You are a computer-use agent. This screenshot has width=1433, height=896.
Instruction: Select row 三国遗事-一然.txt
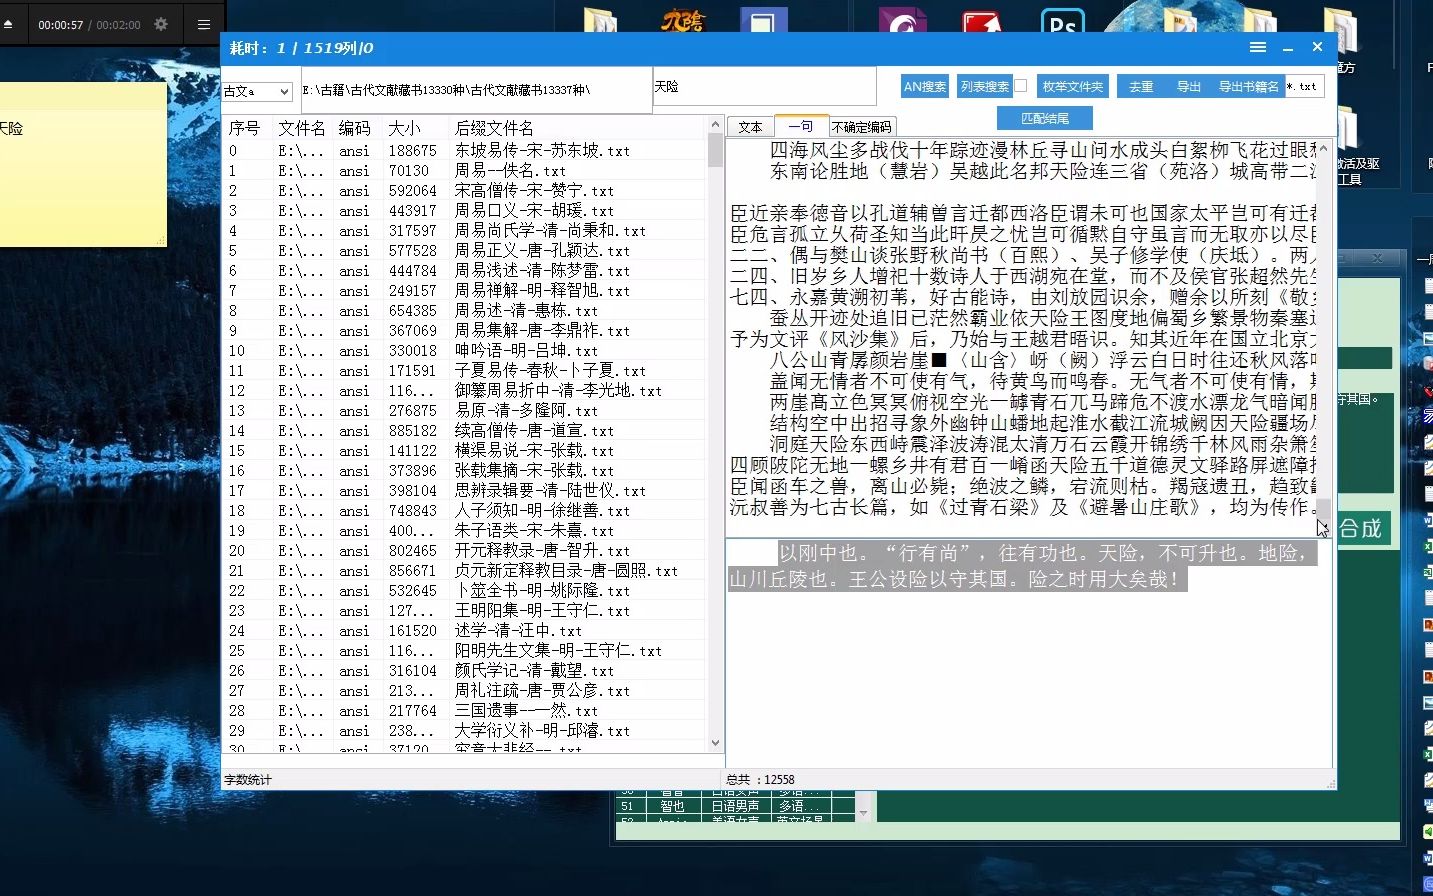click(x=465, y=711)
